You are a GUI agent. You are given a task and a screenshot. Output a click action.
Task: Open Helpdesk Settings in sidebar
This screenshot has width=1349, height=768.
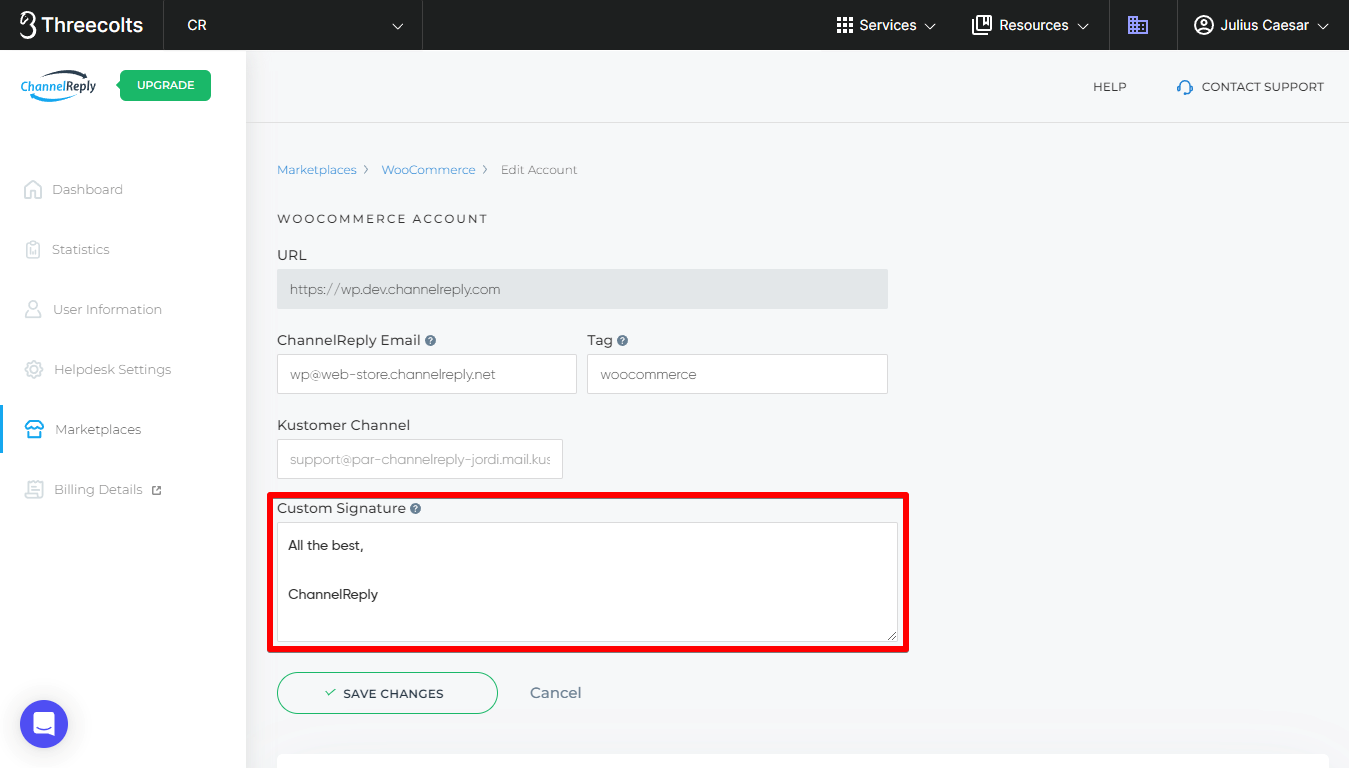click(x=111, y=369)
